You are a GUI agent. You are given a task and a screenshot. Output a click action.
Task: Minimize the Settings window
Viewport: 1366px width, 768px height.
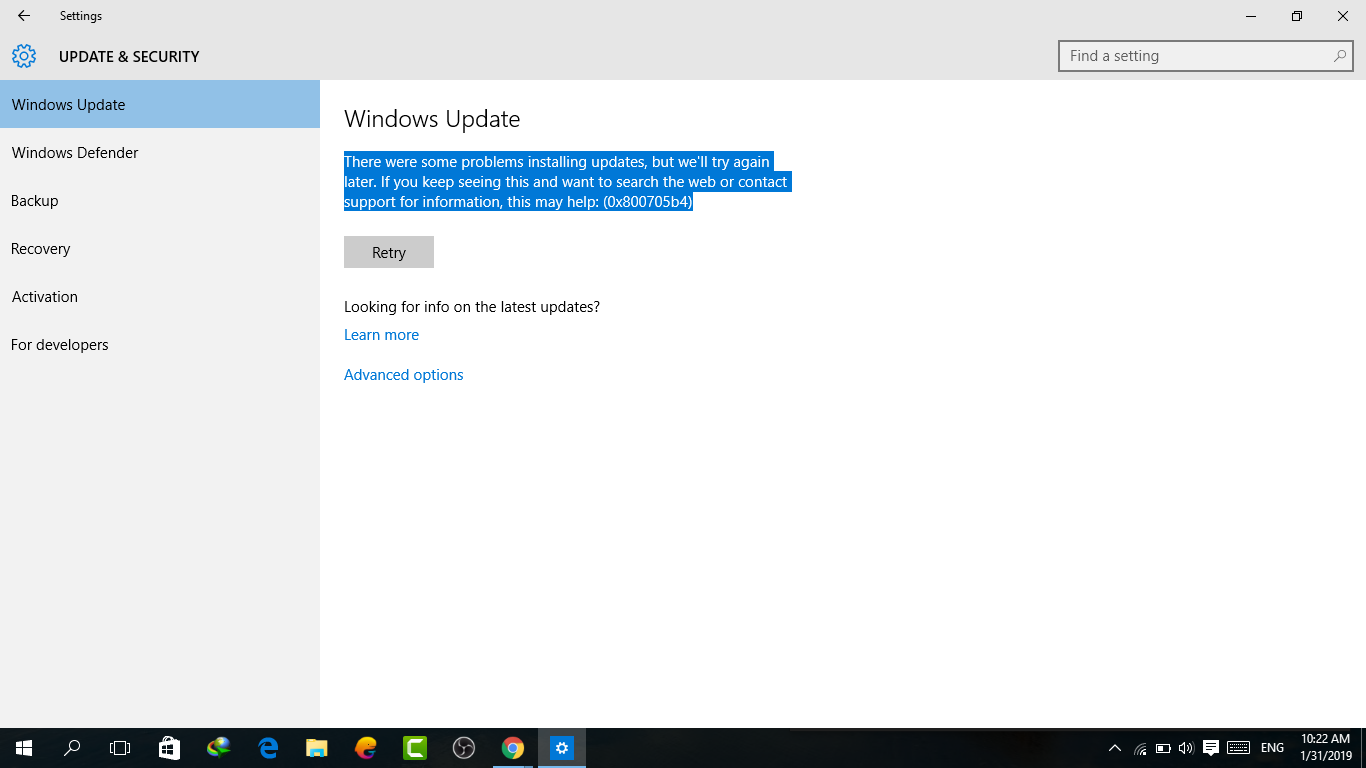pyautogui.click(x=1251, y=16)
